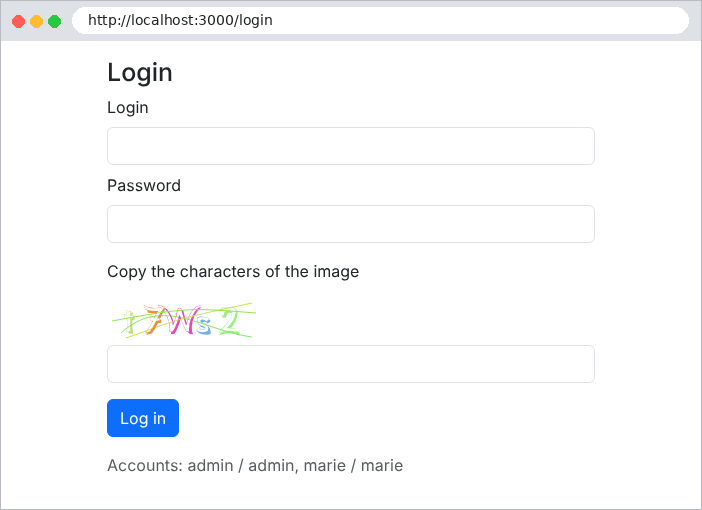
Task: Click the red close window button
Action: [x=18, y=21]
